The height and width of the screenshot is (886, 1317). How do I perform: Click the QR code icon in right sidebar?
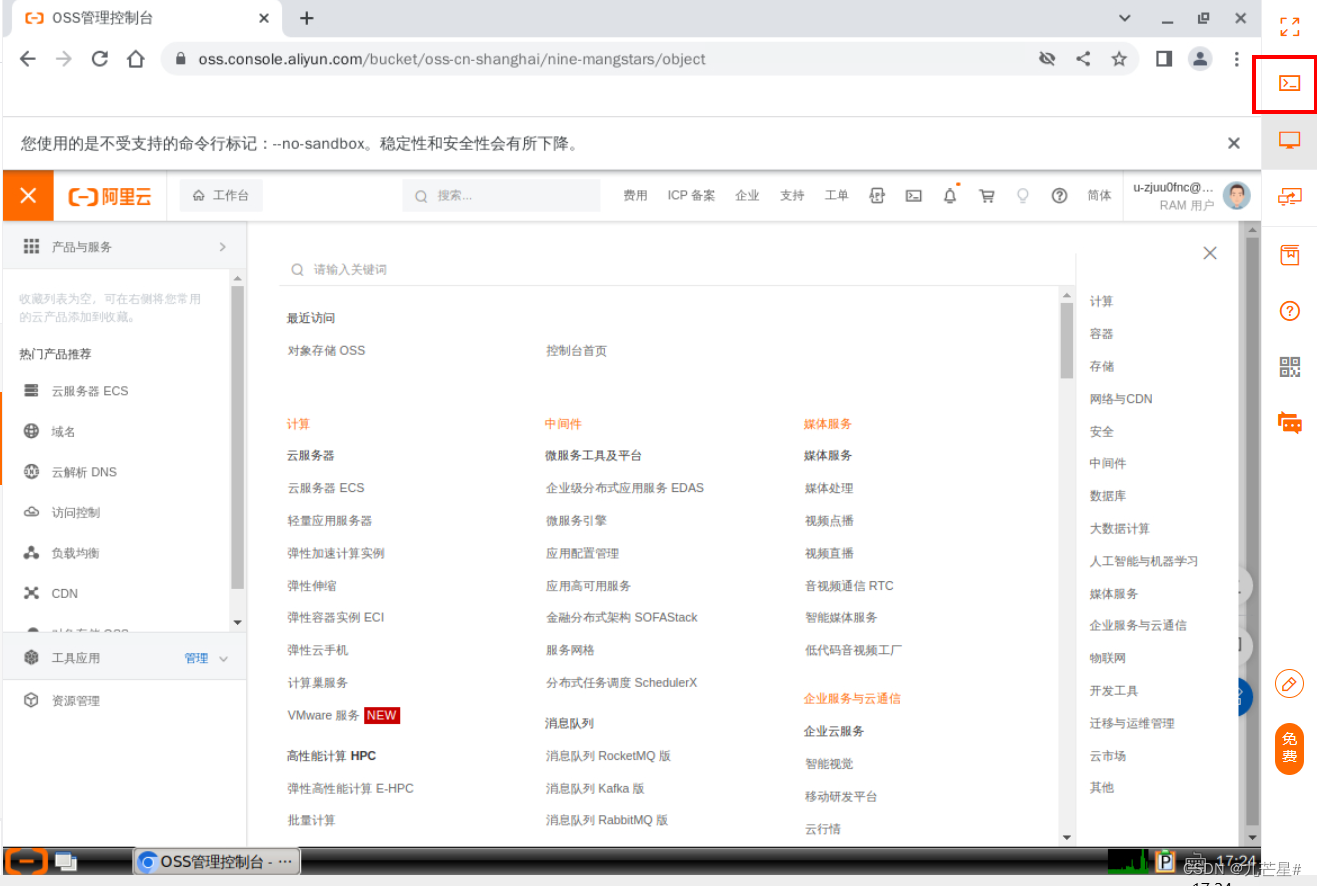[x=1290, y=367]
